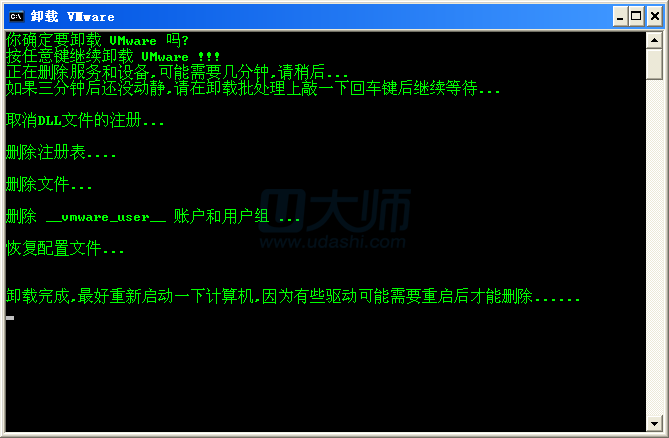
Task: Click the vertical scrollbar thumb
Action: coord(654,64)
